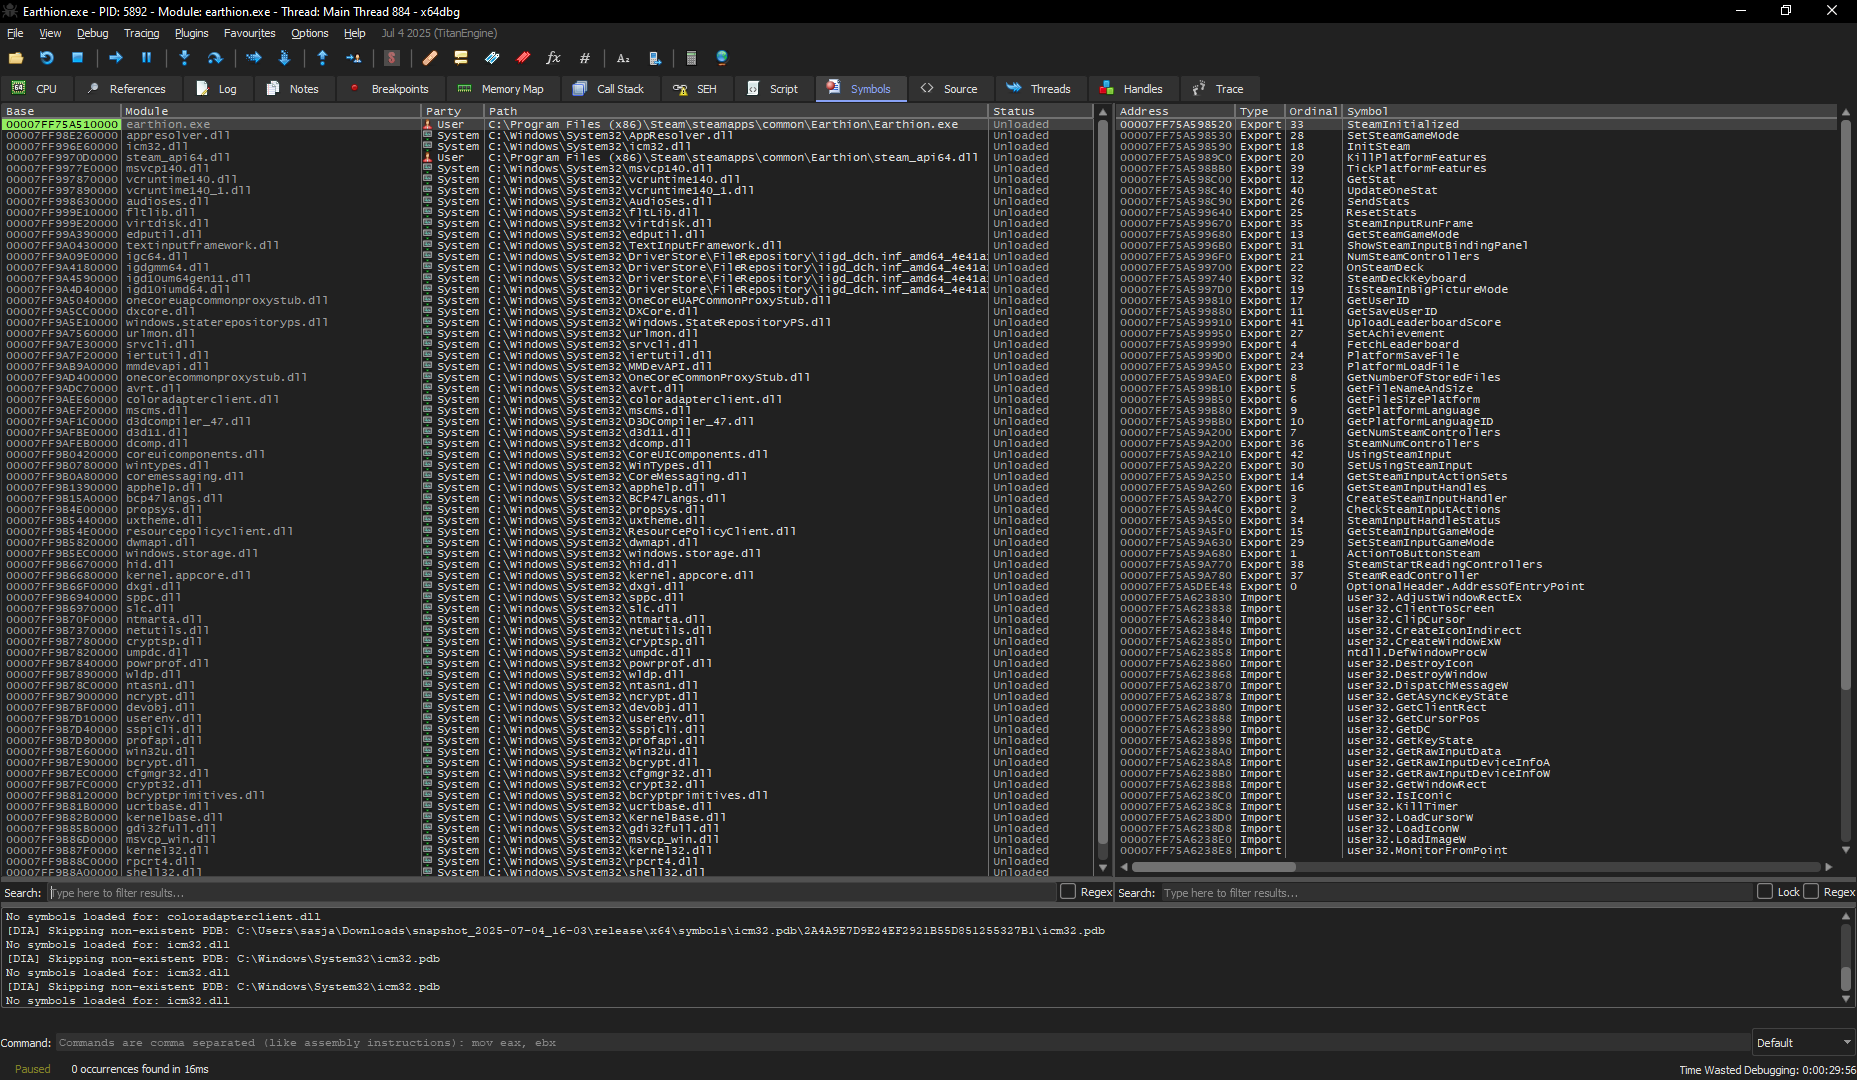
Task: Click the Find intermodular calls icon
Action: [x=654, y=58]
